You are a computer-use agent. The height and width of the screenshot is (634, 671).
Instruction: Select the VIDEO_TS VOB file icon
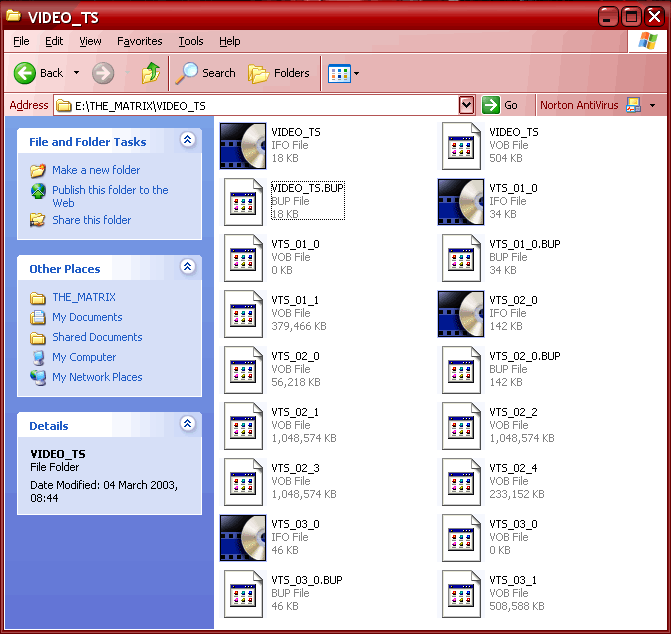click(461, 146)
